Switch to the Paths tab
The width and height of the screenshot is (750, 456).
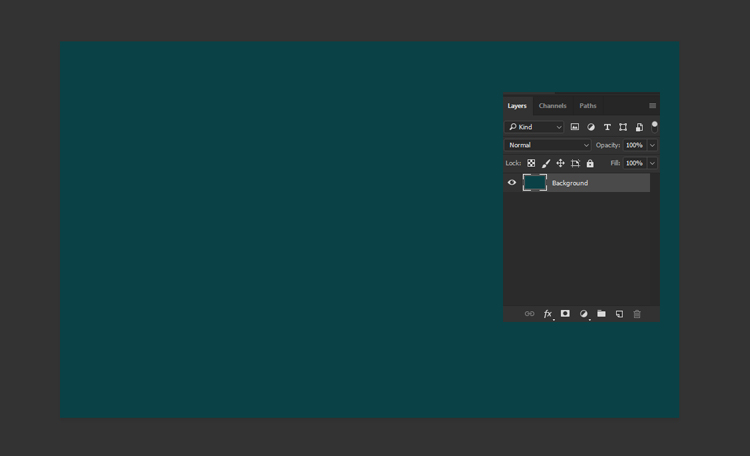point(588,106)
